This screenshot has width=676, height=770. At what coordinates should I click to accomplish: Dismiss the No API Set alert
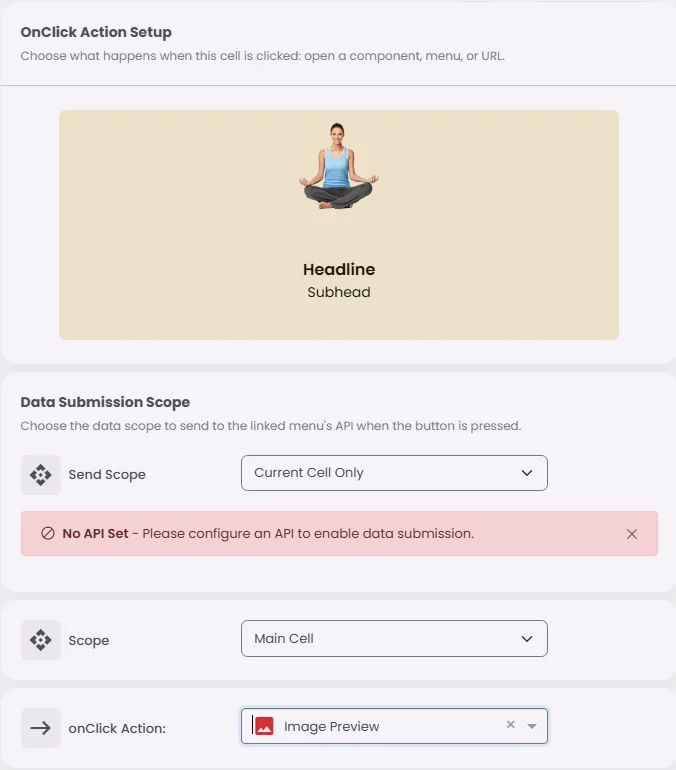point(632,534)
